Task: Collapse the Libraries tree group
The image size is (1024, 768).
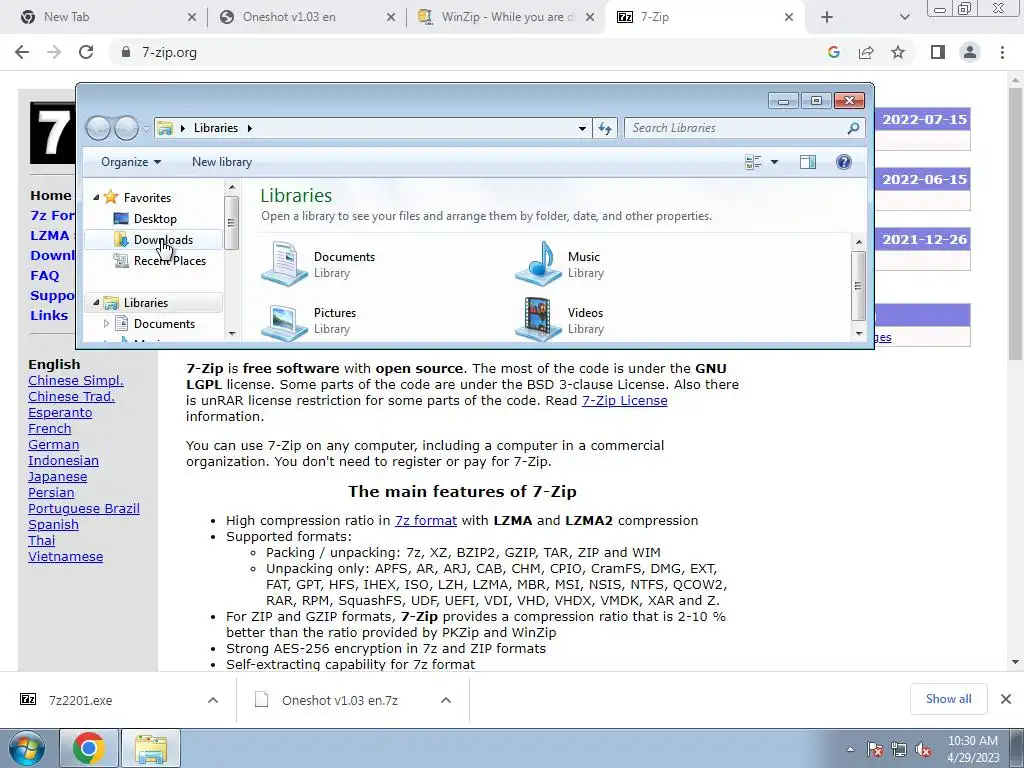Action: pyautogui.click(x=96, y=302)
